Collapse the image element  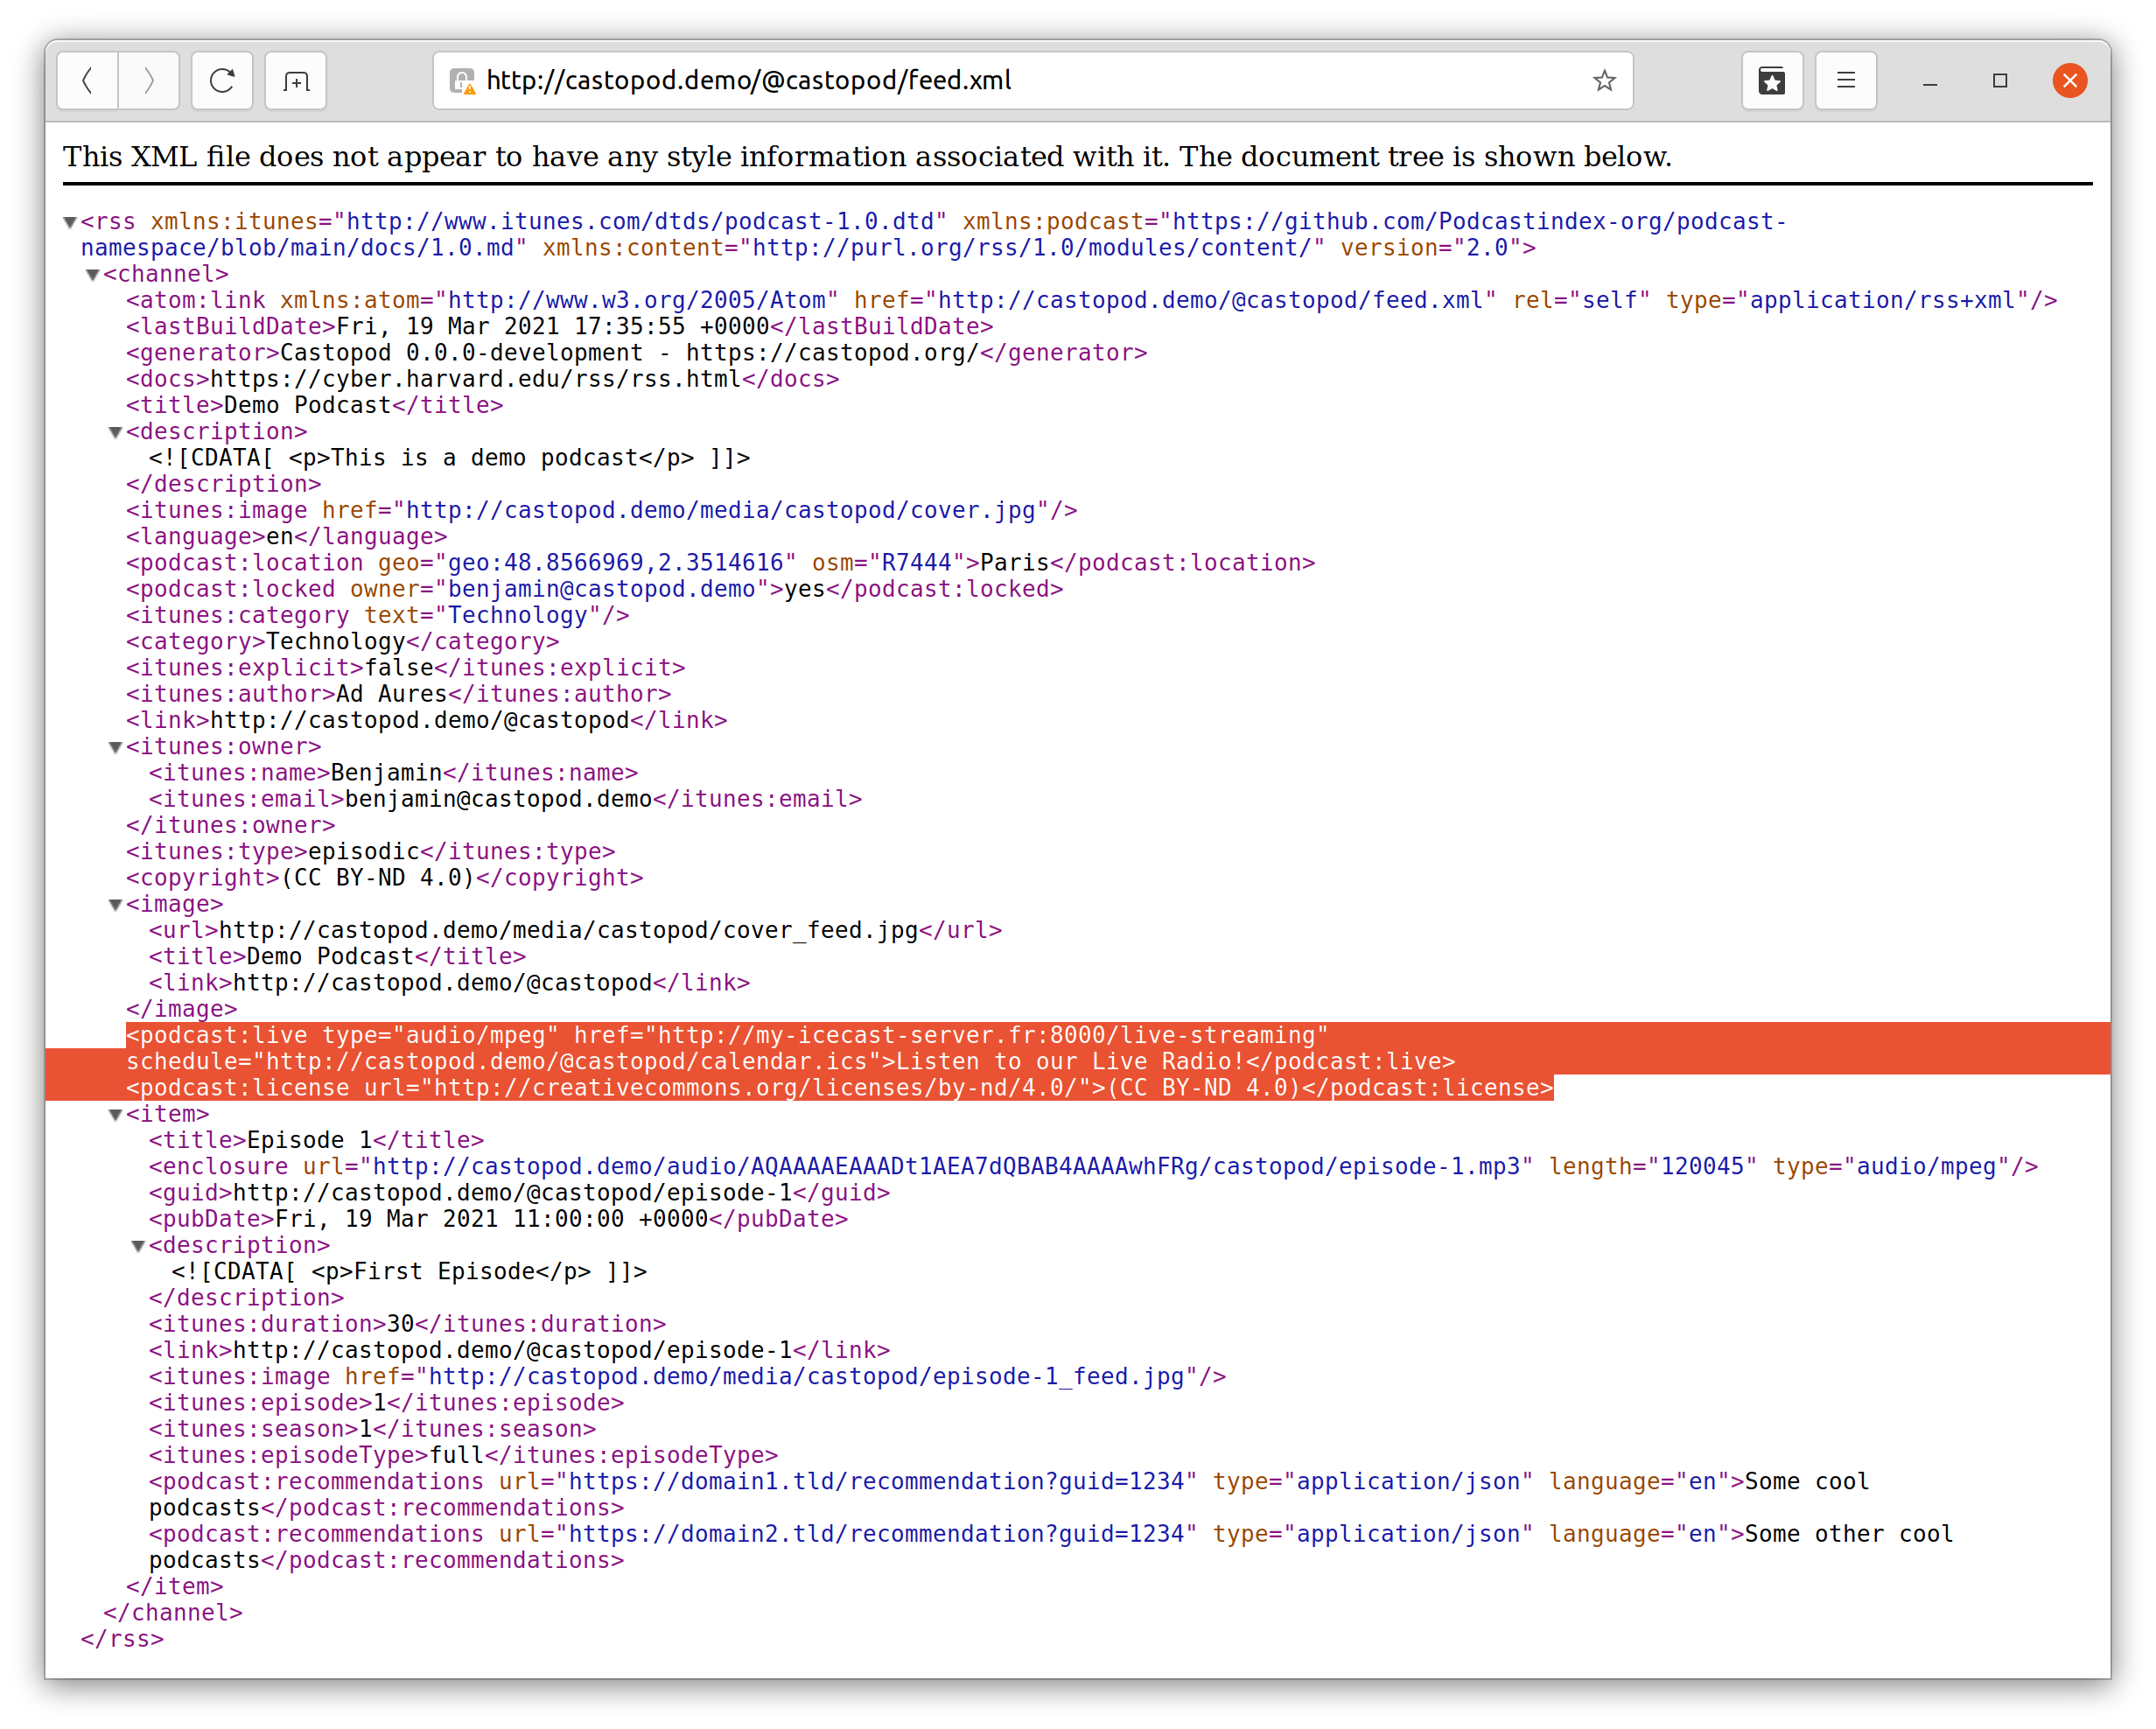click(x=115, y=905)
